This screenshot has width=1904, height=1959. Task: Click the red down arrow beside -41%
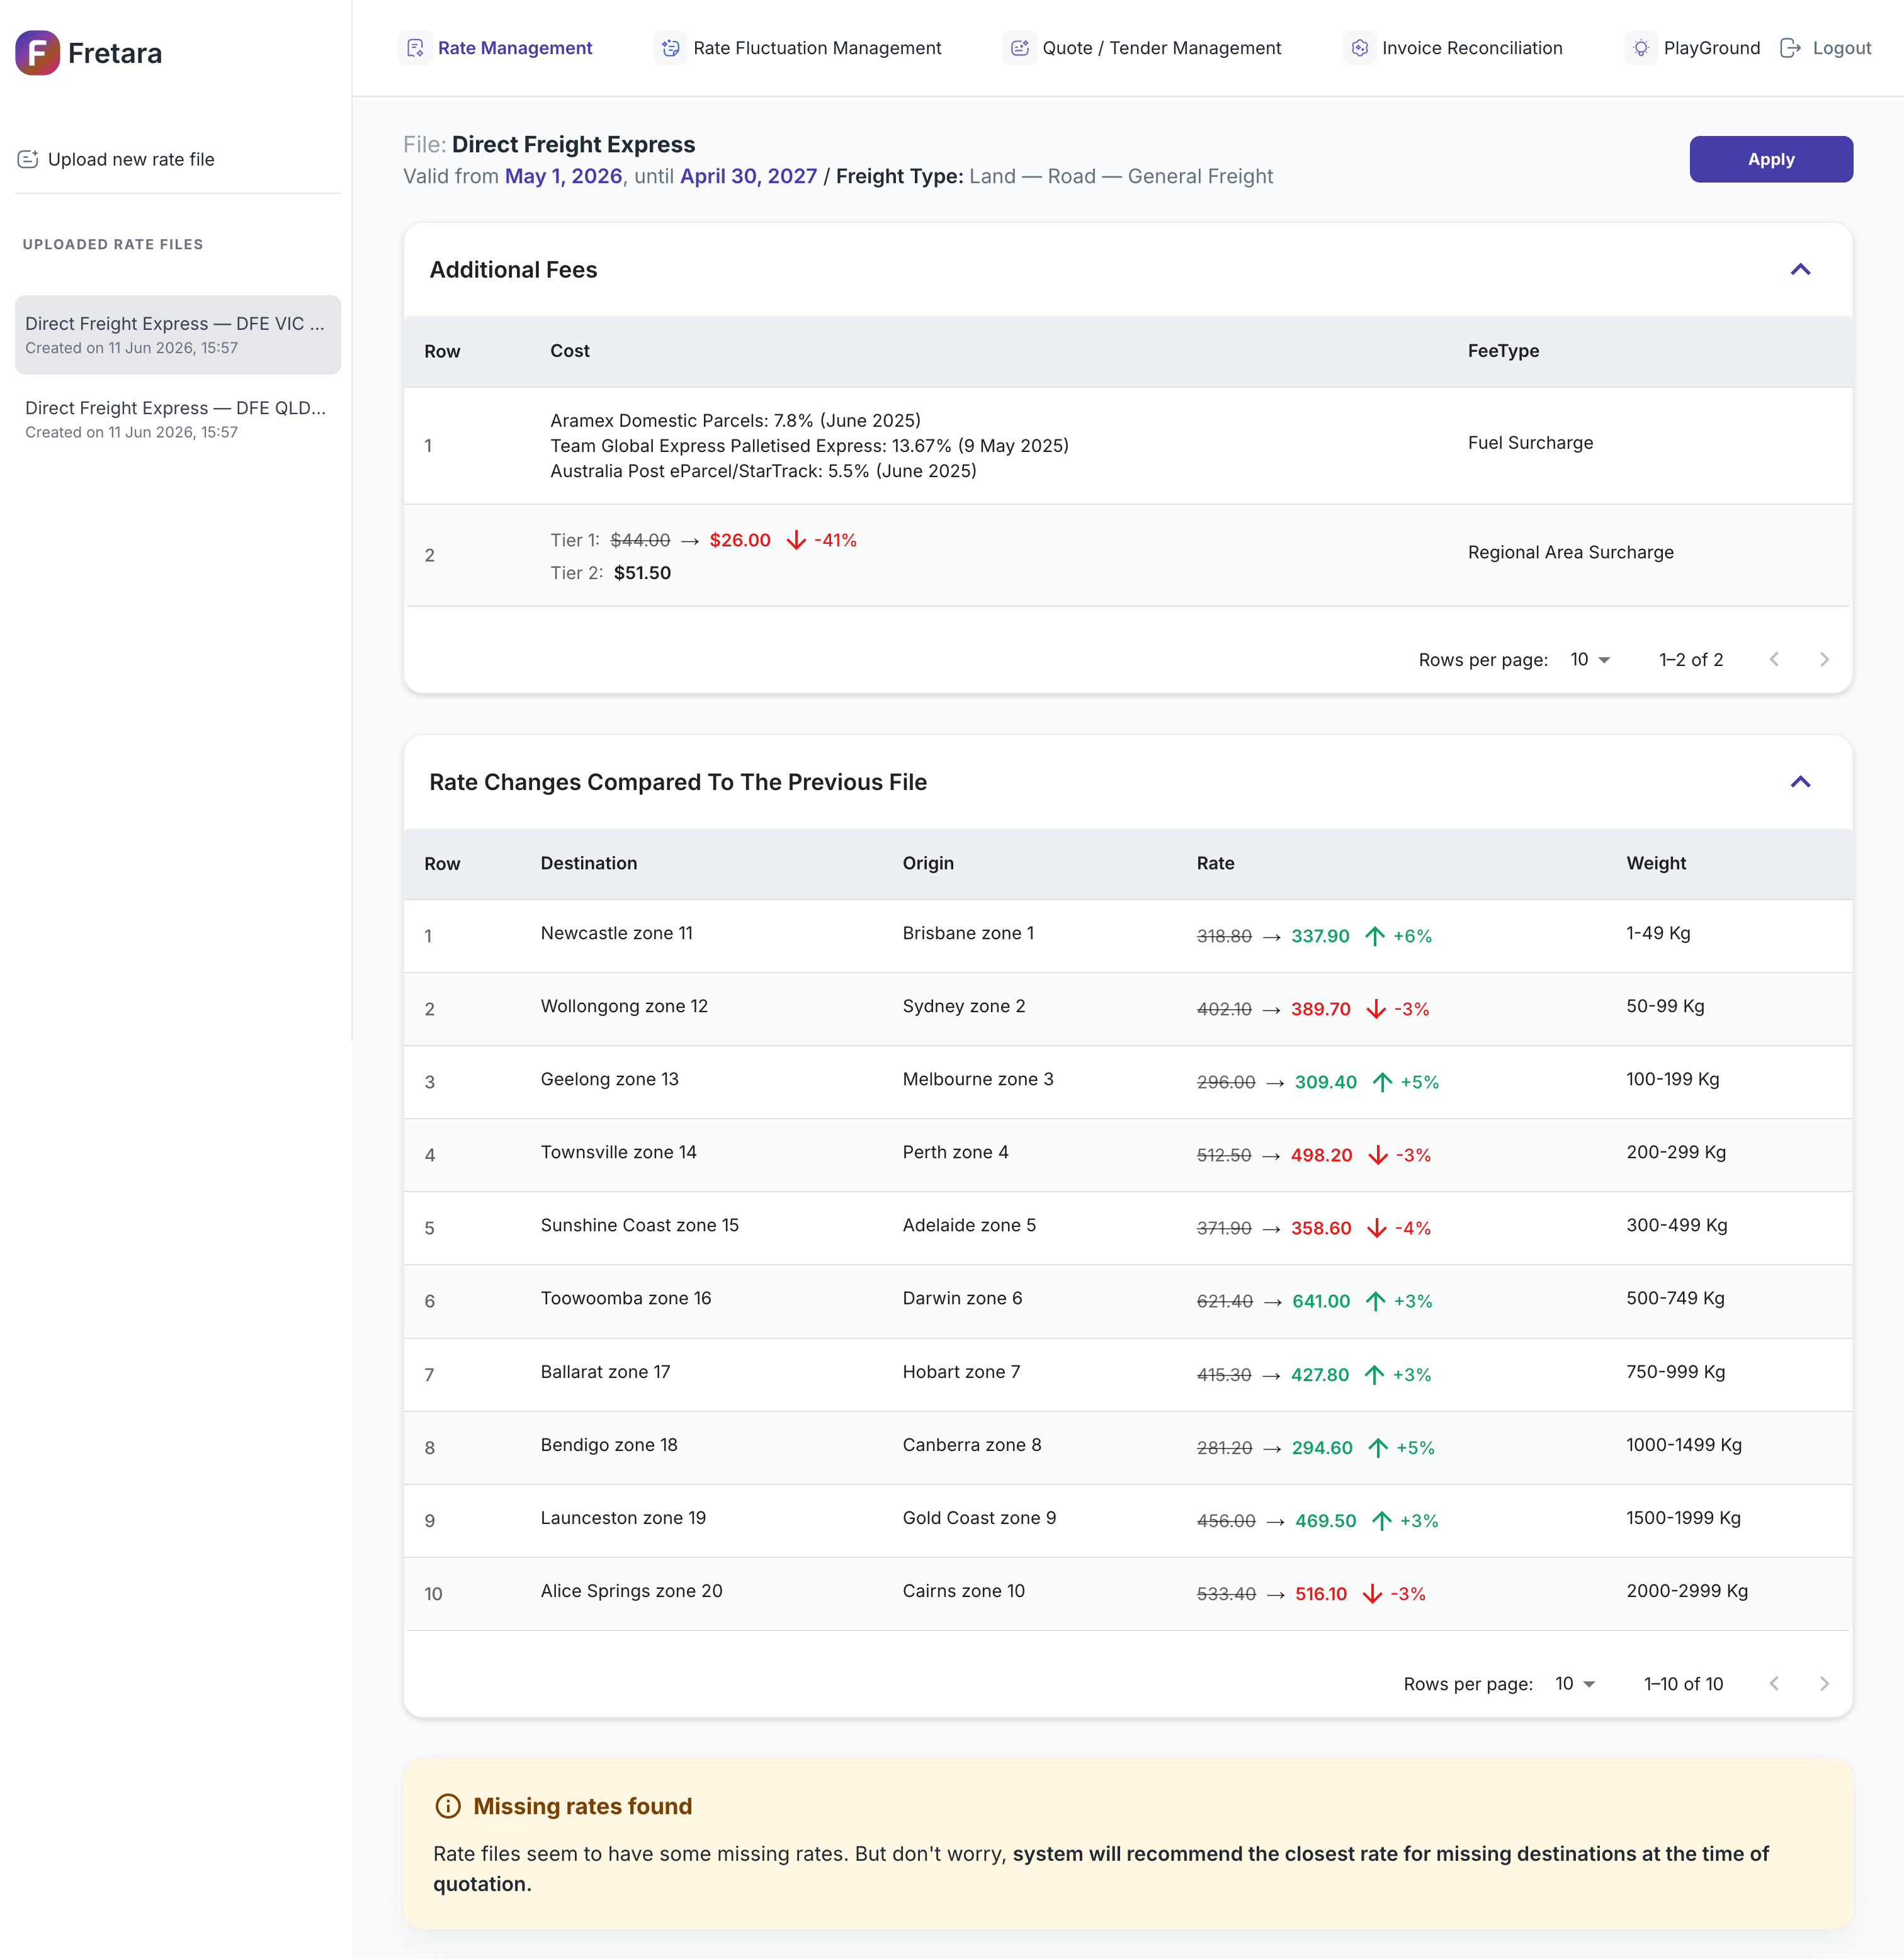click(x=796, y=540)
